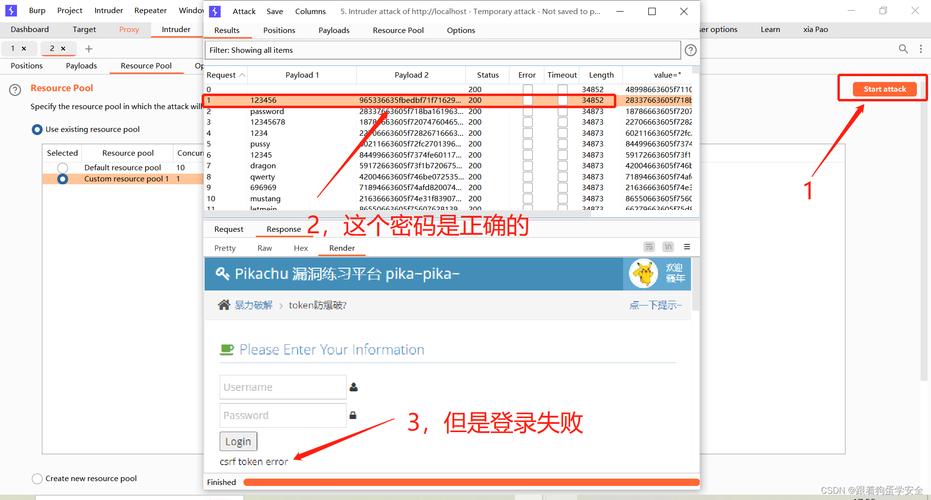Click the Start attack button
Viewport: 931px width, 500px height.
pos(885,89)
